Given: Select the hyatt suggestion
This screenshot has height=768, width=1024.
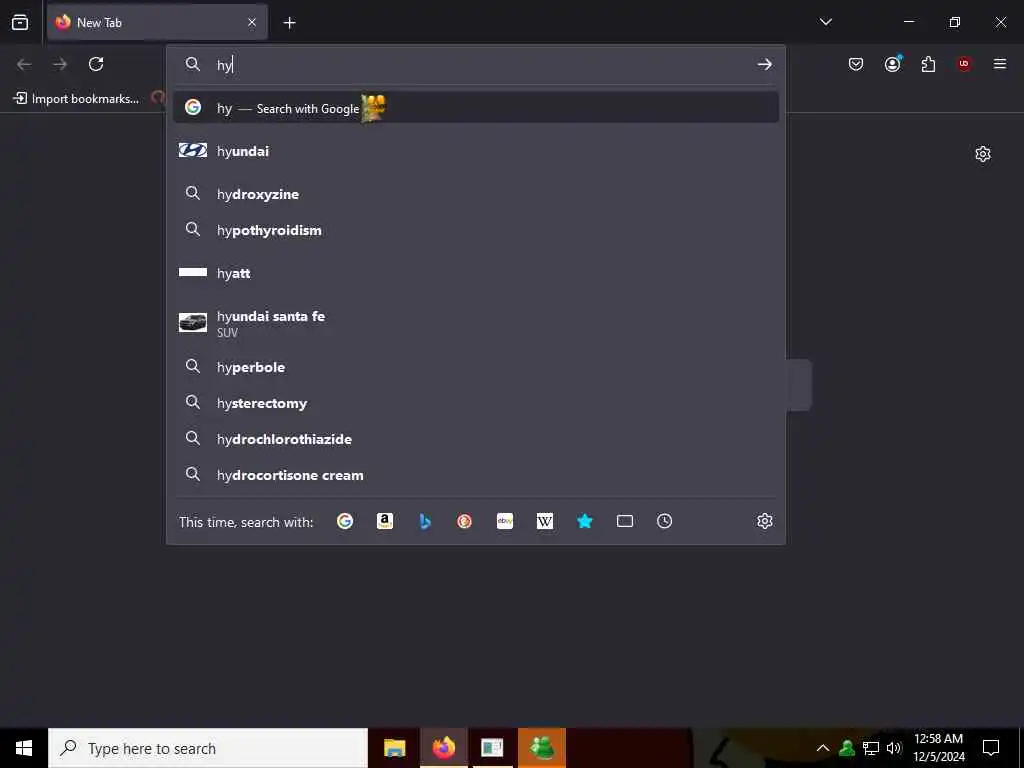Looking at the screenshot, I should click(475, 273).
